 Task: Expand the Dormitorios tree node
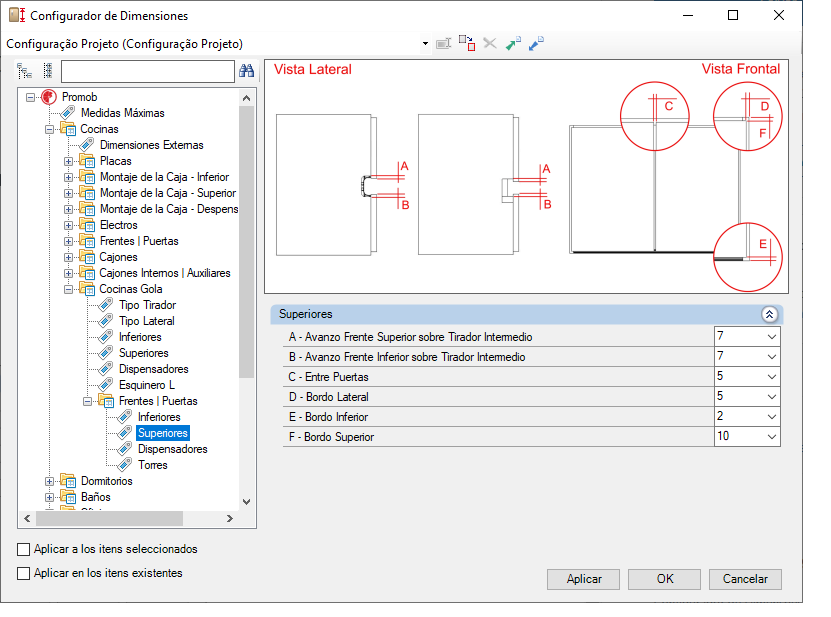(x=50, y=481)
